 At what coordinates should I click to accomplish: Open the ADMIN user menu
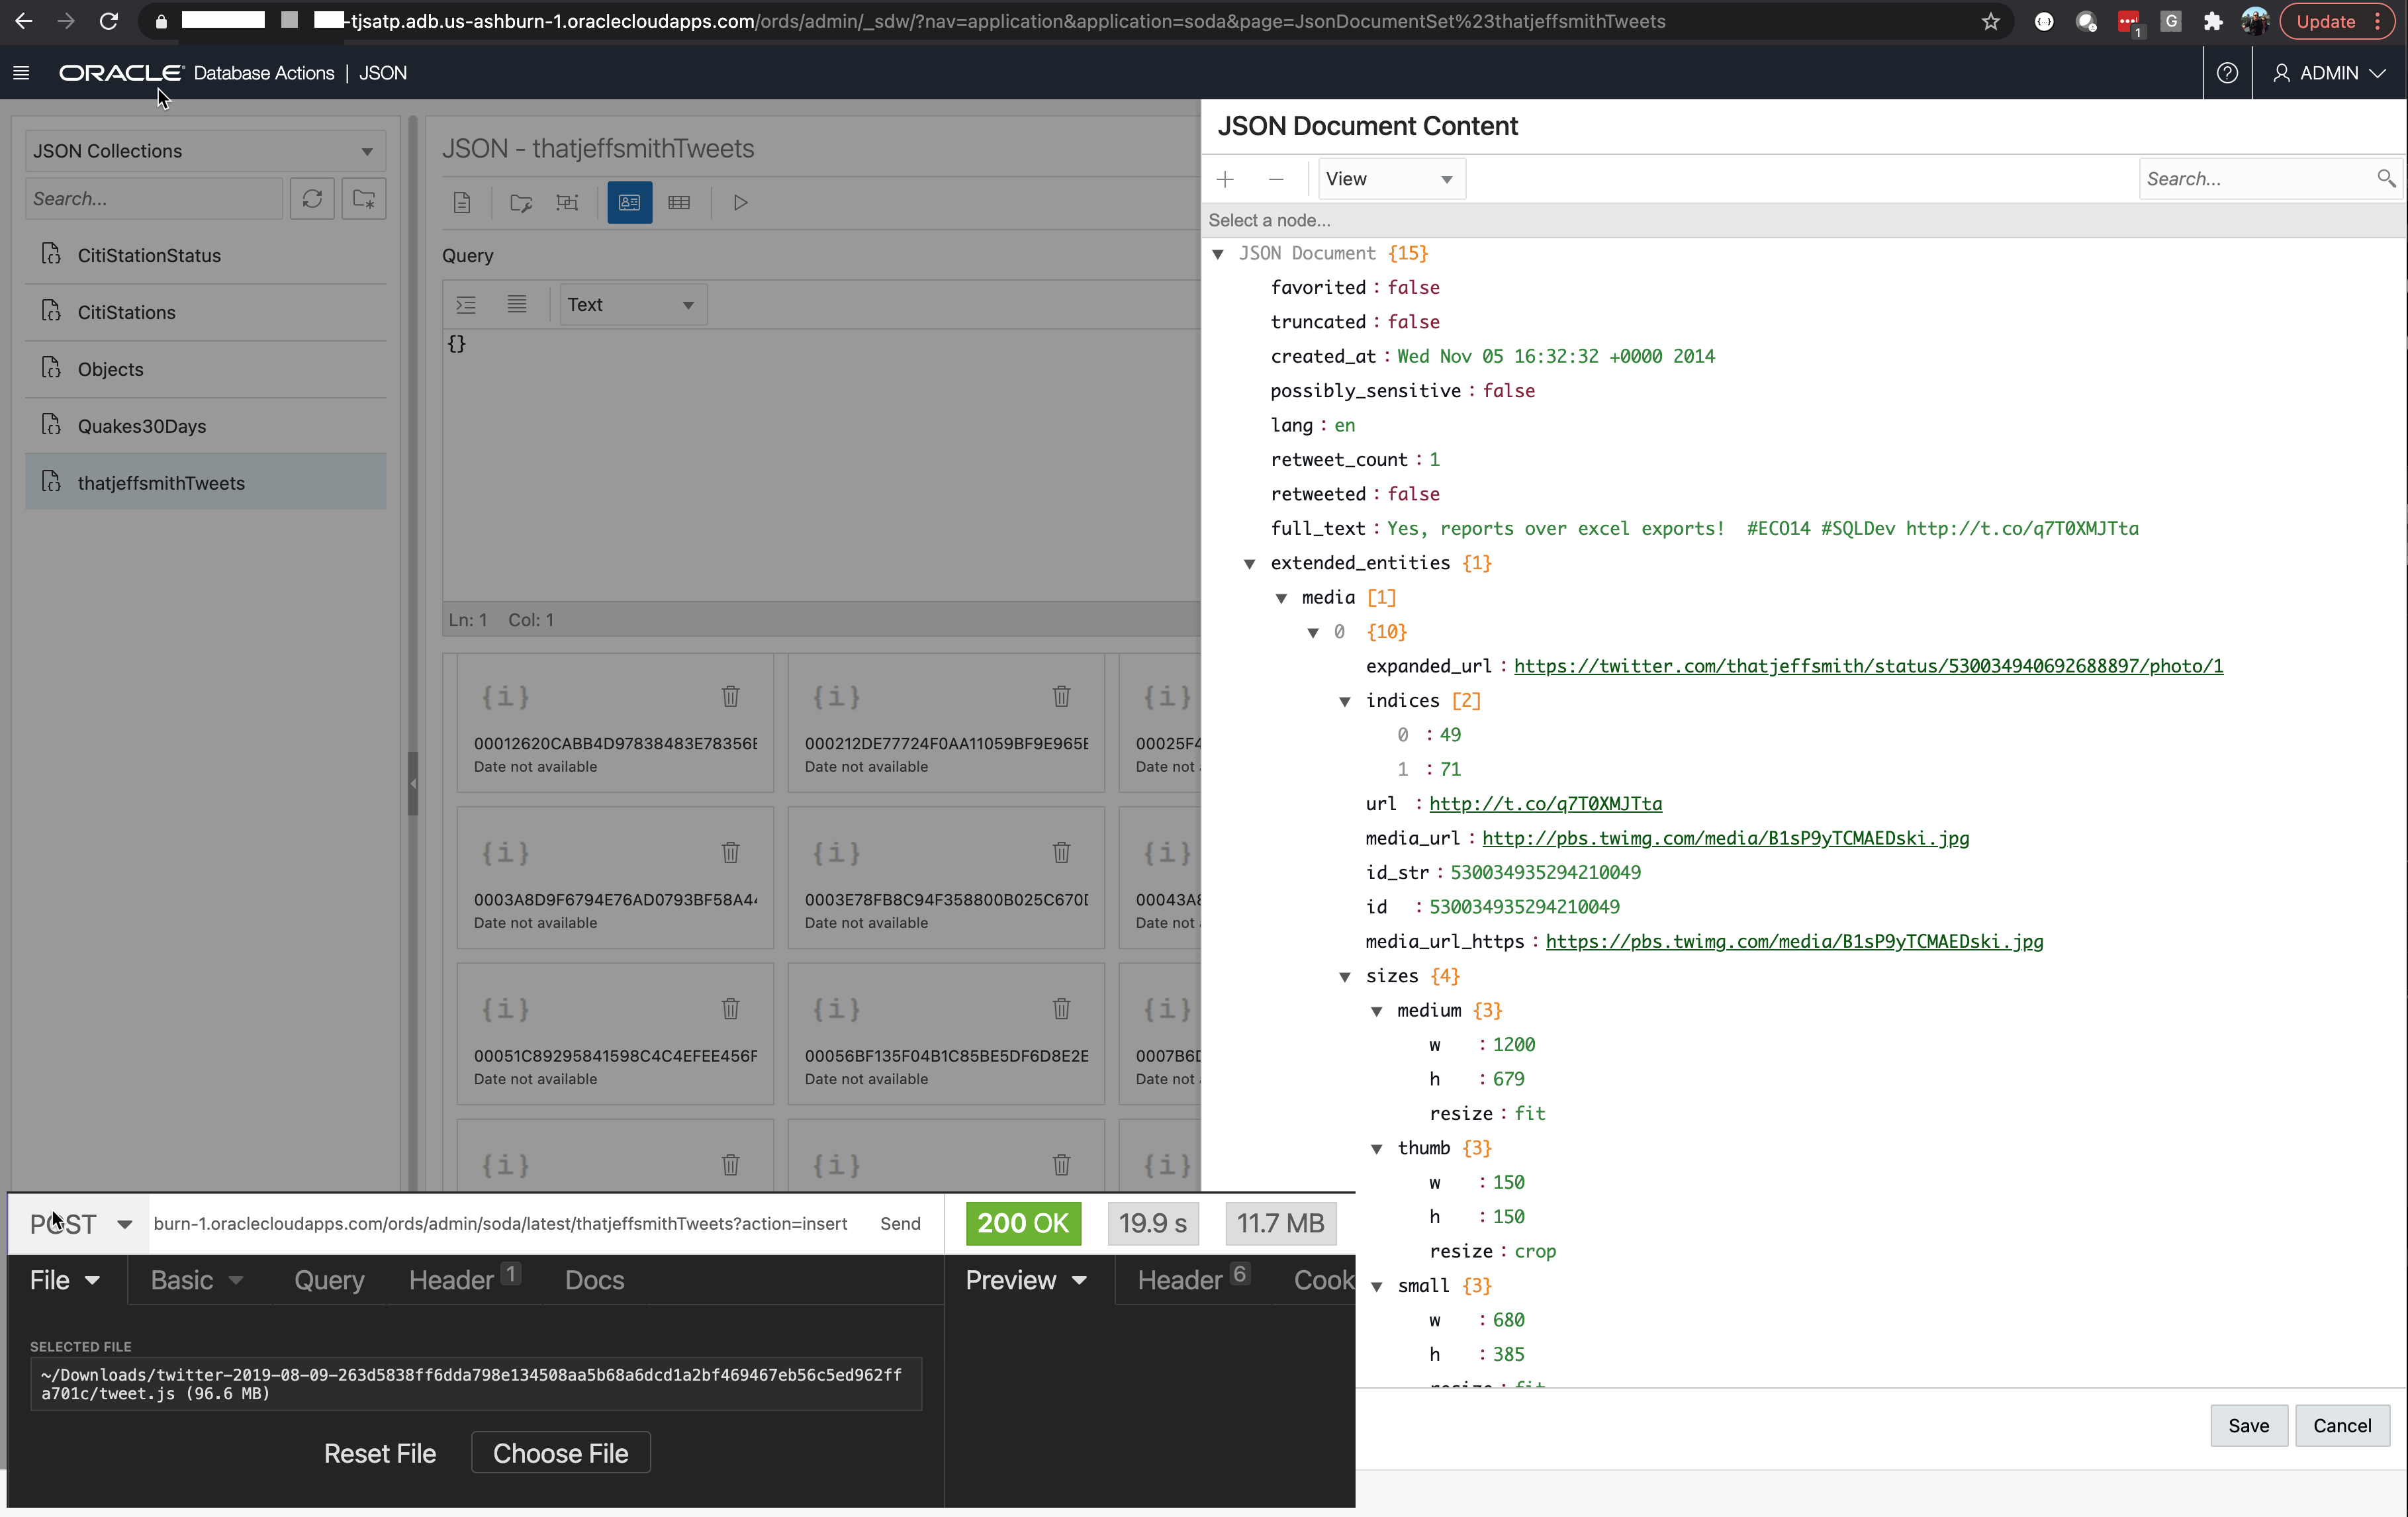pyautogui.click(x=2330, y=73)
